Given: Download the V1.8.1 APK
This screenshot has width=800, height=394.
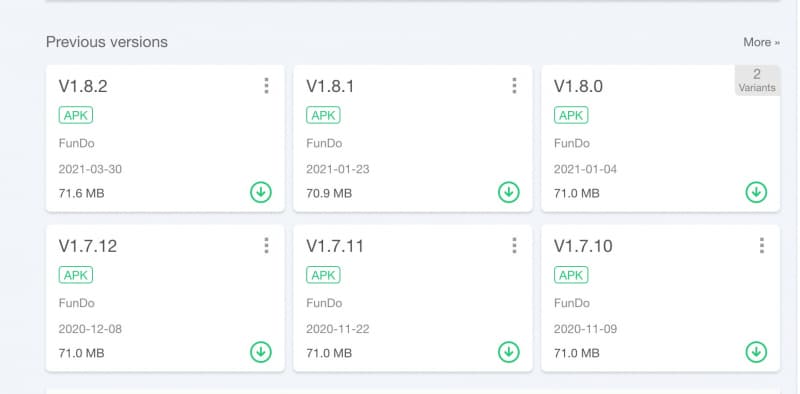Looking at the screenshot, I should [x=509, y=192].
